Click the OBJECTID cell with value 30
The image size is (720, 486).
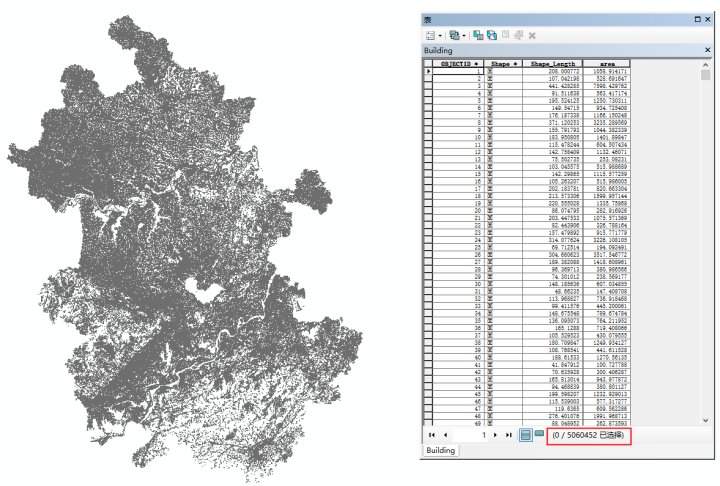tap(457, 284)
